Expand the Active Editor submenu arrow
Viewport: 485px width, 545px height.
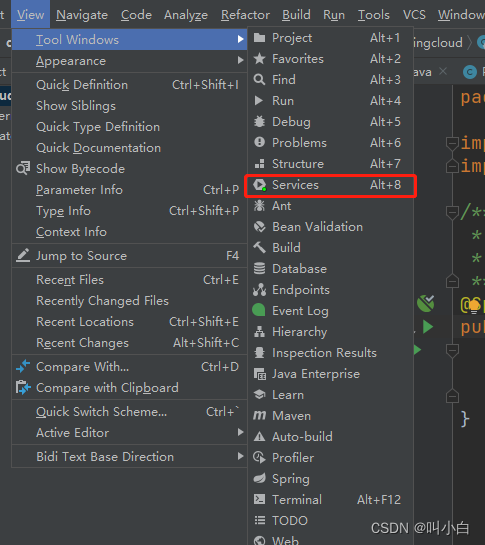click(x=240, y=432)
